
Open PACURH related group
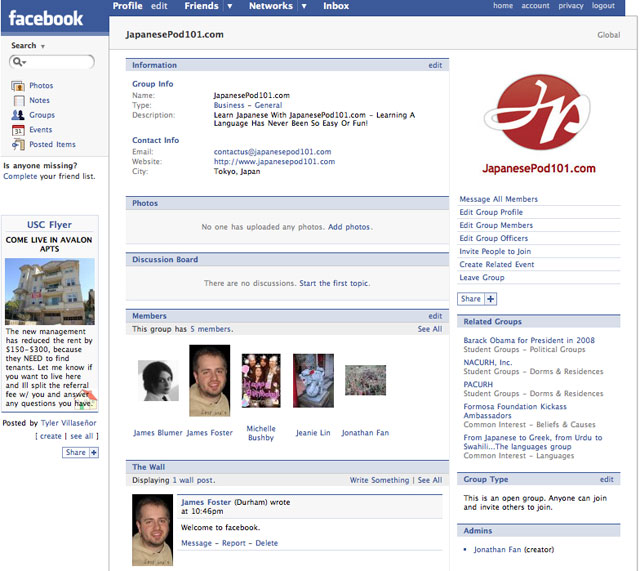(x=478, y=384)
